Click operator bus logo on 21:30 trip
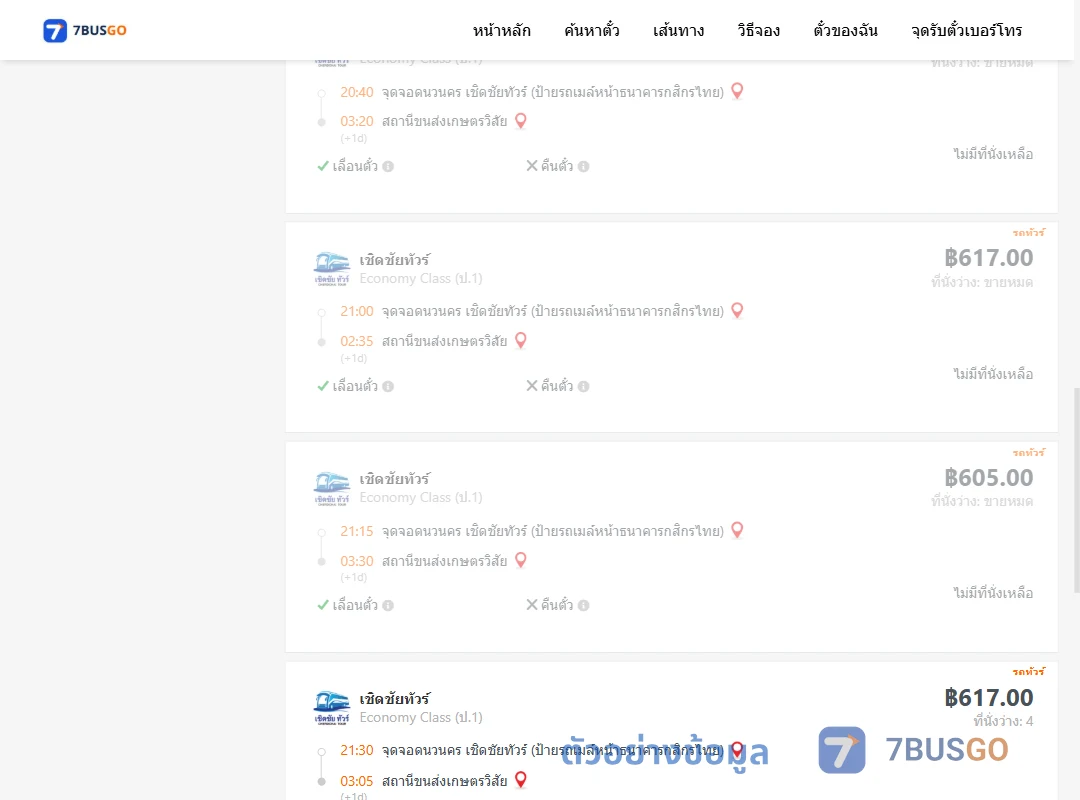This screenshot has width=1080, height=800. tap(332, 708)
